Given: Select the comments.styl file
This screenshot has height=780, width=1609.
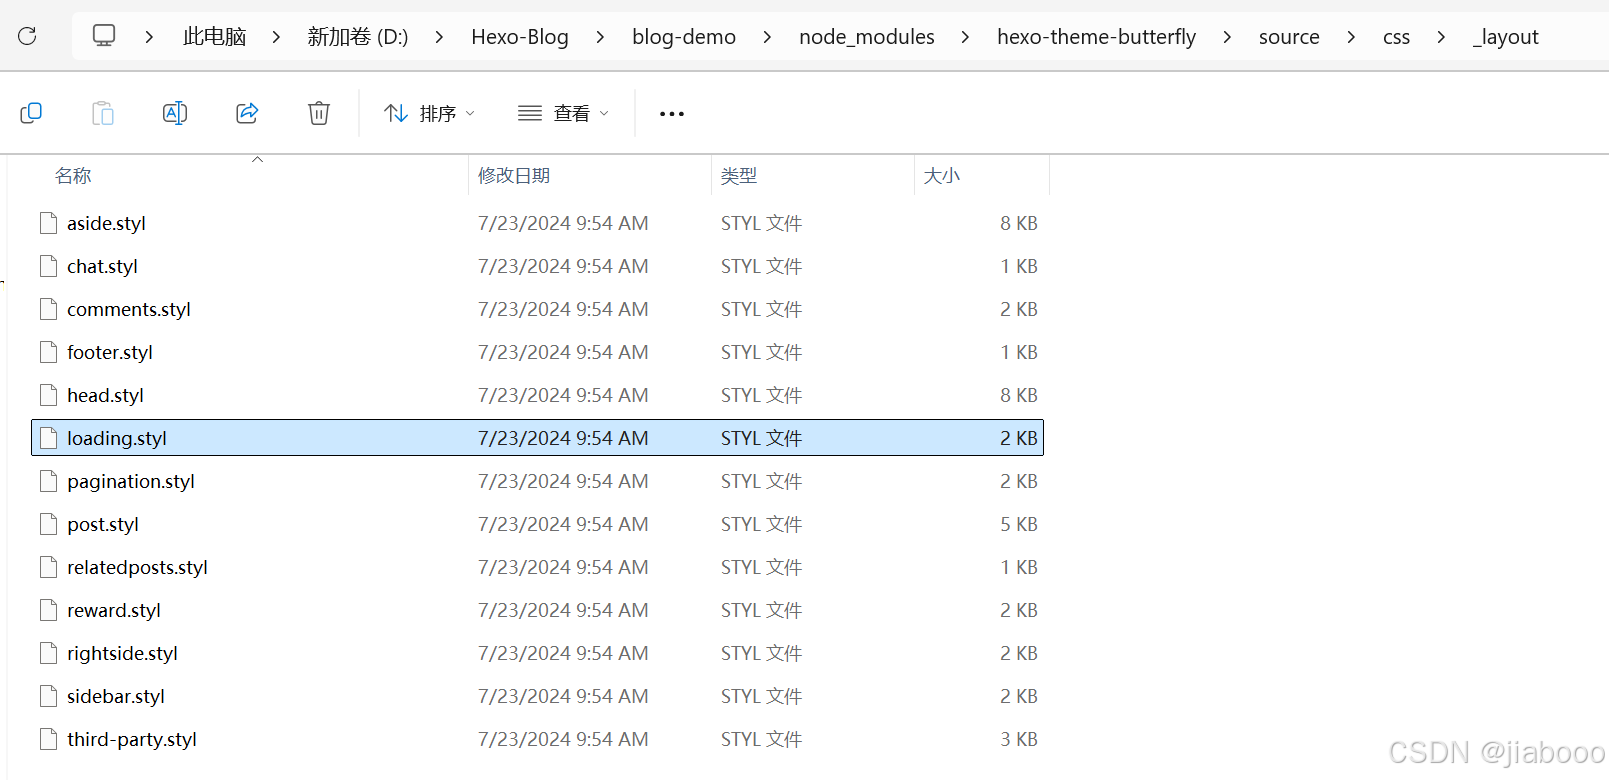Looking at the screenshot, I should [x=538, y=309].
